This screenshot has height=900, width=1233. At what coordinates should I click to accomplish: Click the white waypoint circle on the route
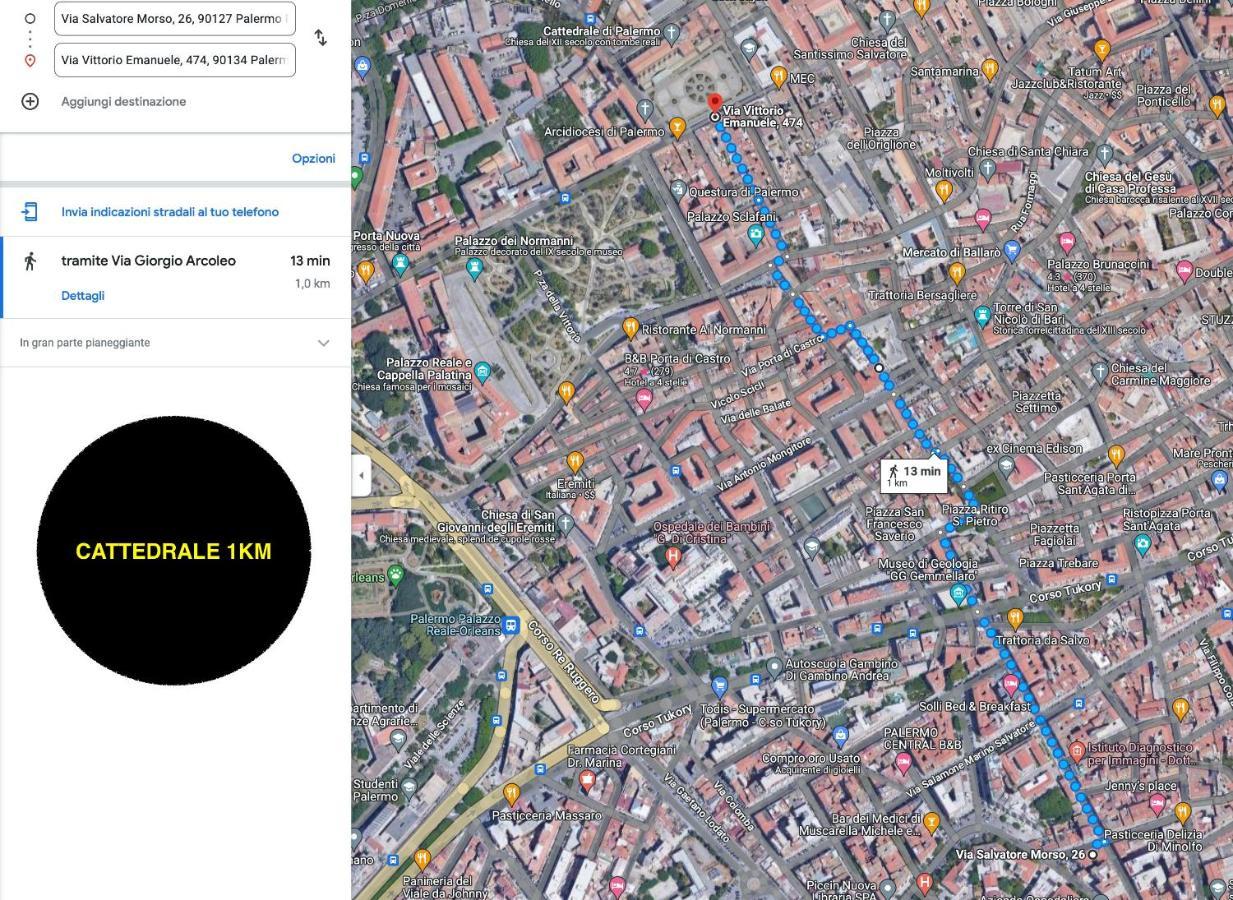click(x=879, y=368)
